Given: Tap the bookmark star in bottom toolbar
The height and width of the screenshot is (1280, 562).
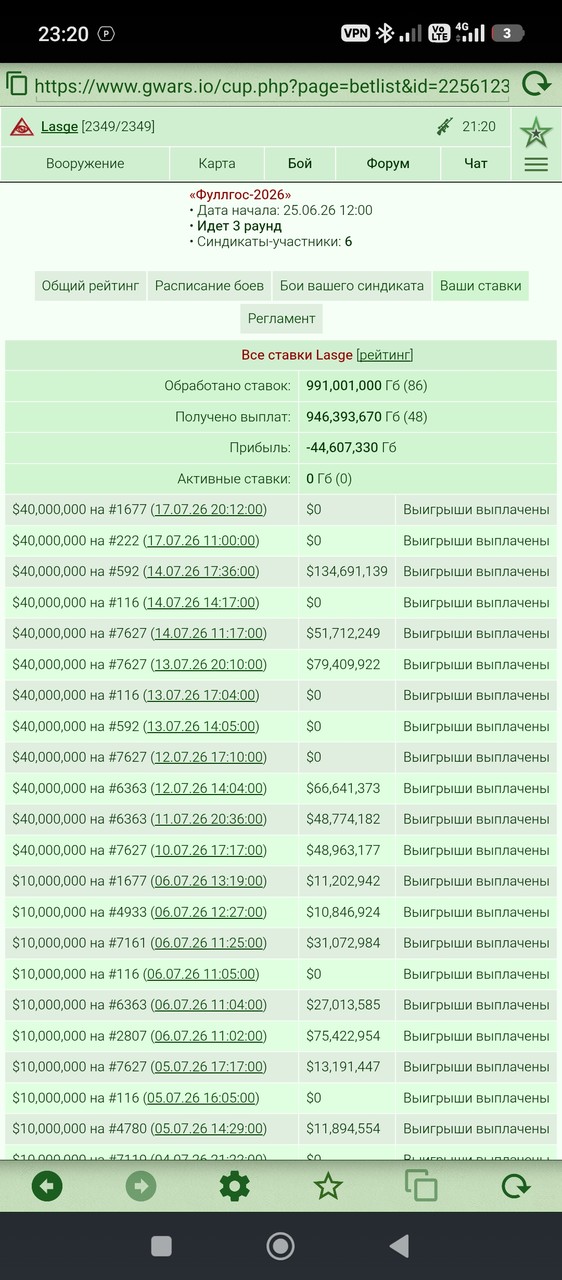Looking at the screenshot, I should 328,1187.
